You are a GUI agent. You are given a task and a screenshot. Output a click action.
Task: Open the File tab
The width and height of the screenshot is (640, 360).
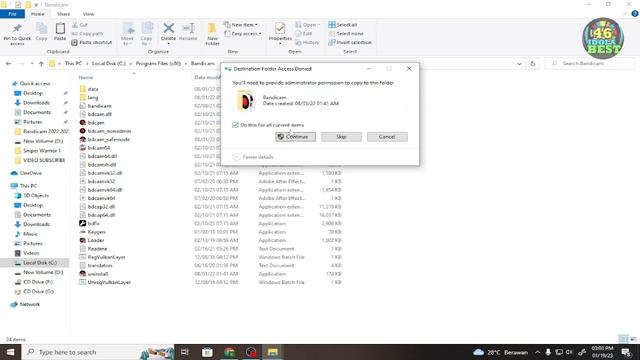12,14
